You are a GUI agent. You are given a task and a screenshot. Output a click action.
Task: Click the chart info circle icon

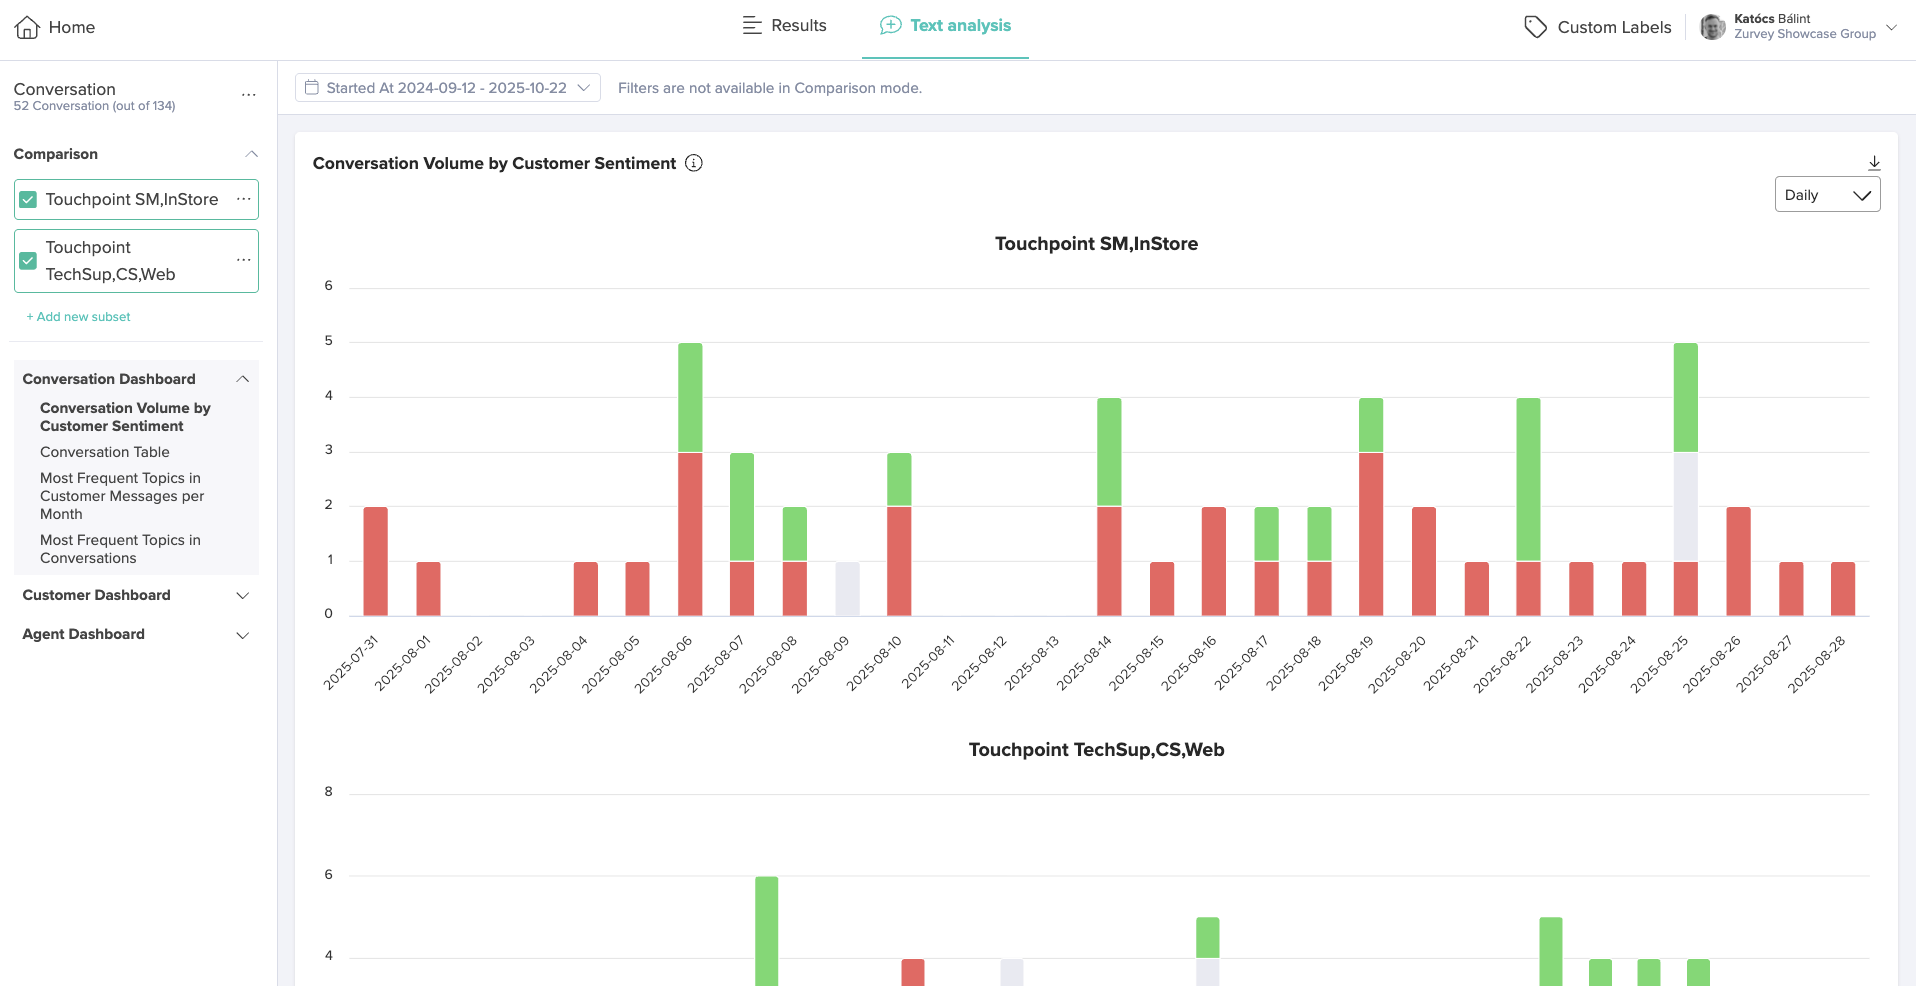tap(694, 163)
